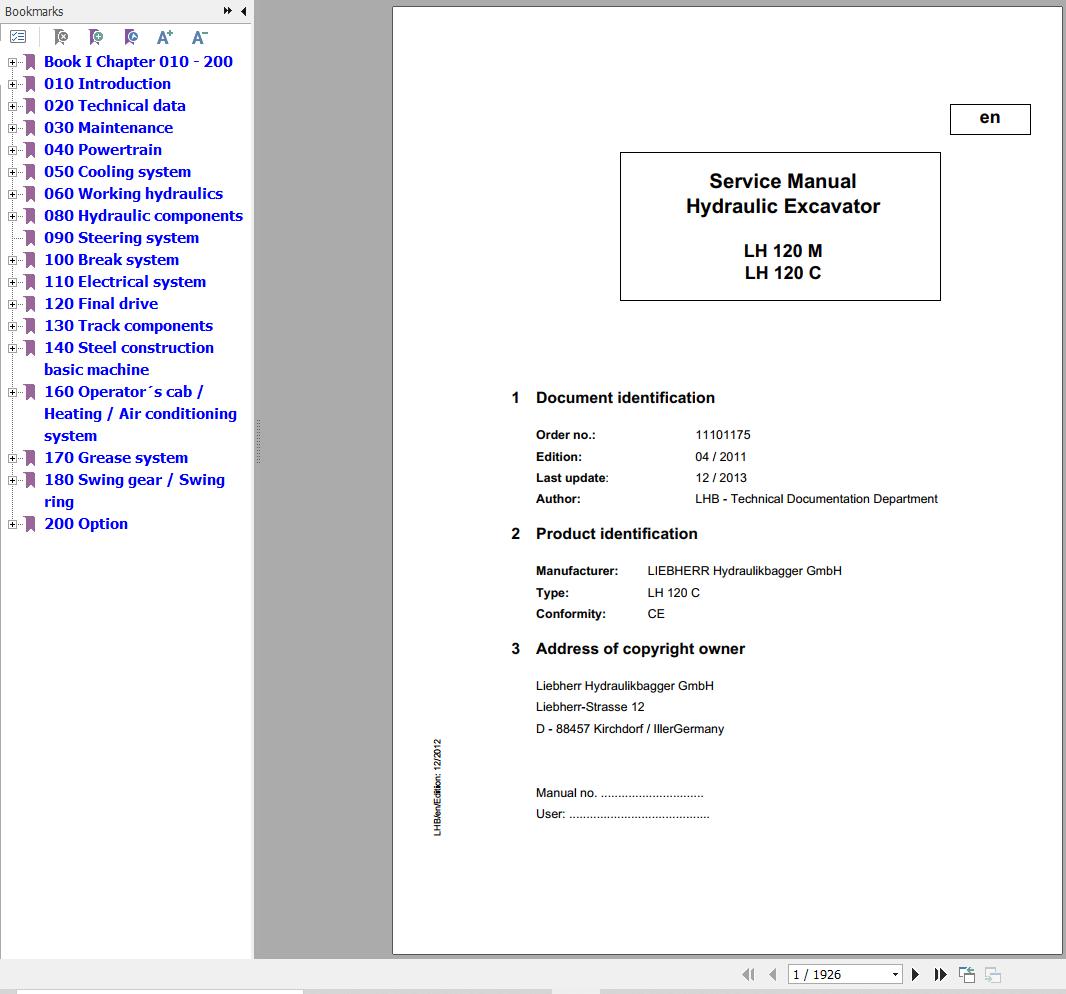Increase bookmark text size with A+

pos(165,37)
